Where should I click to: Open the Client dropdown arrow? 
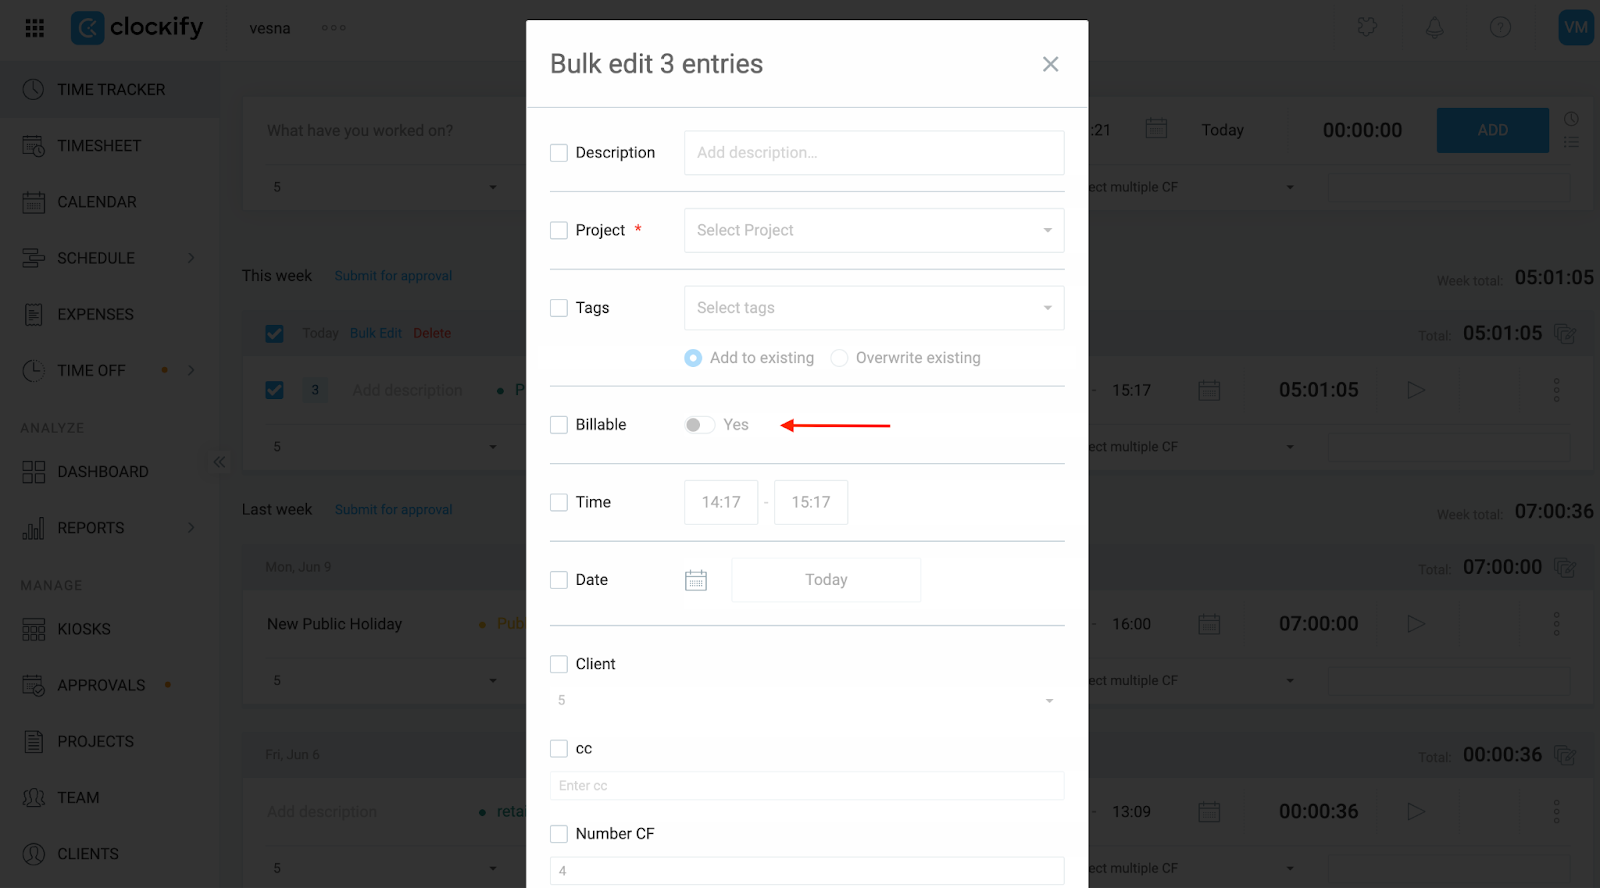[x=1049, y=701]
